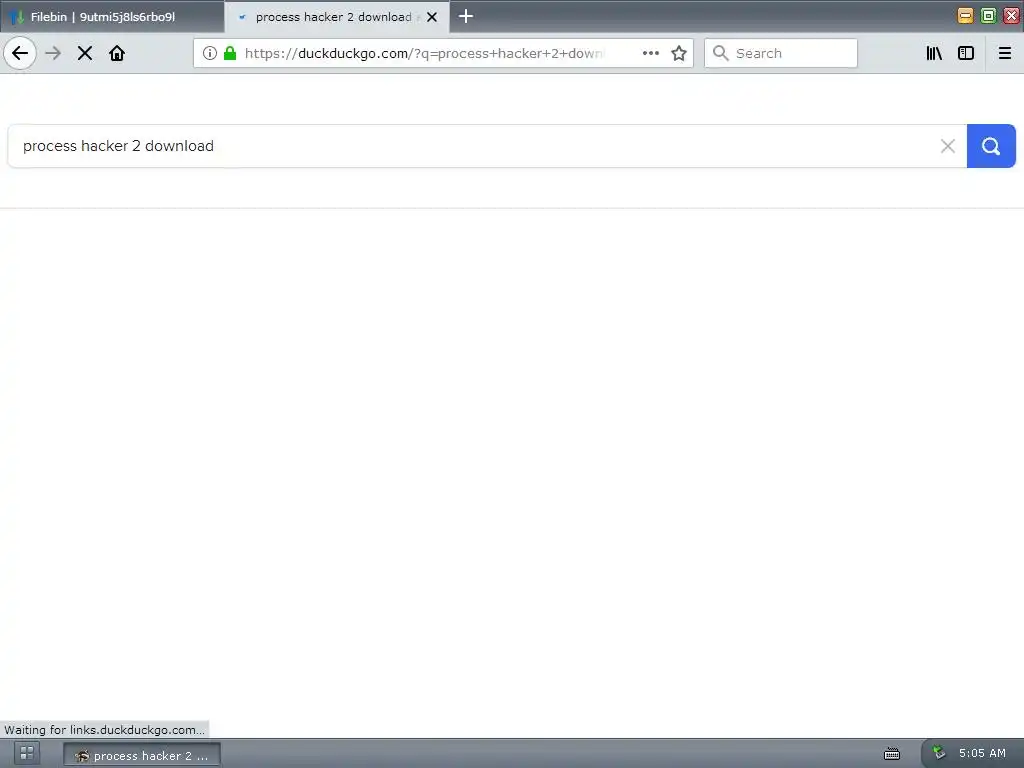1024x768 pixels.
Task: Open the on-screen keyboard tray icon
Action: (x=891, y=754)
